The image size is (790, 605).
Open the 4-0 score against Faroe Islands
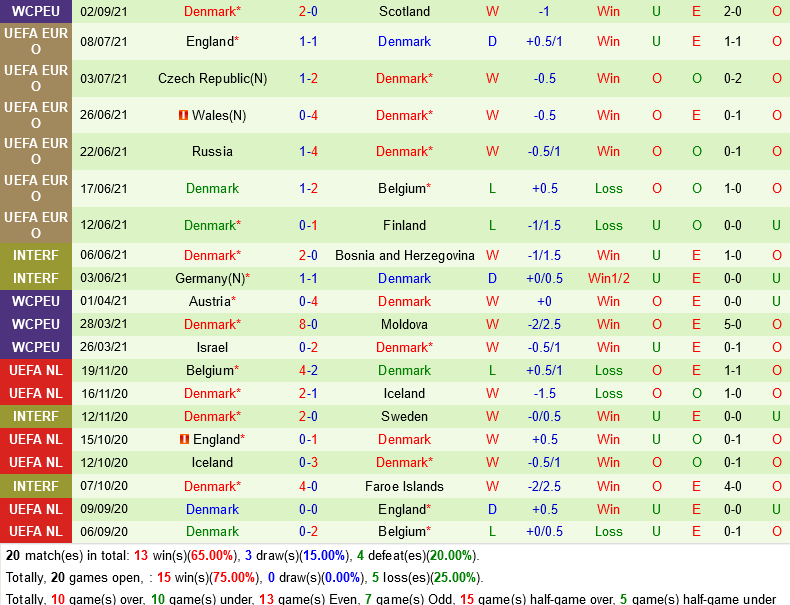(x=308, y=486)
